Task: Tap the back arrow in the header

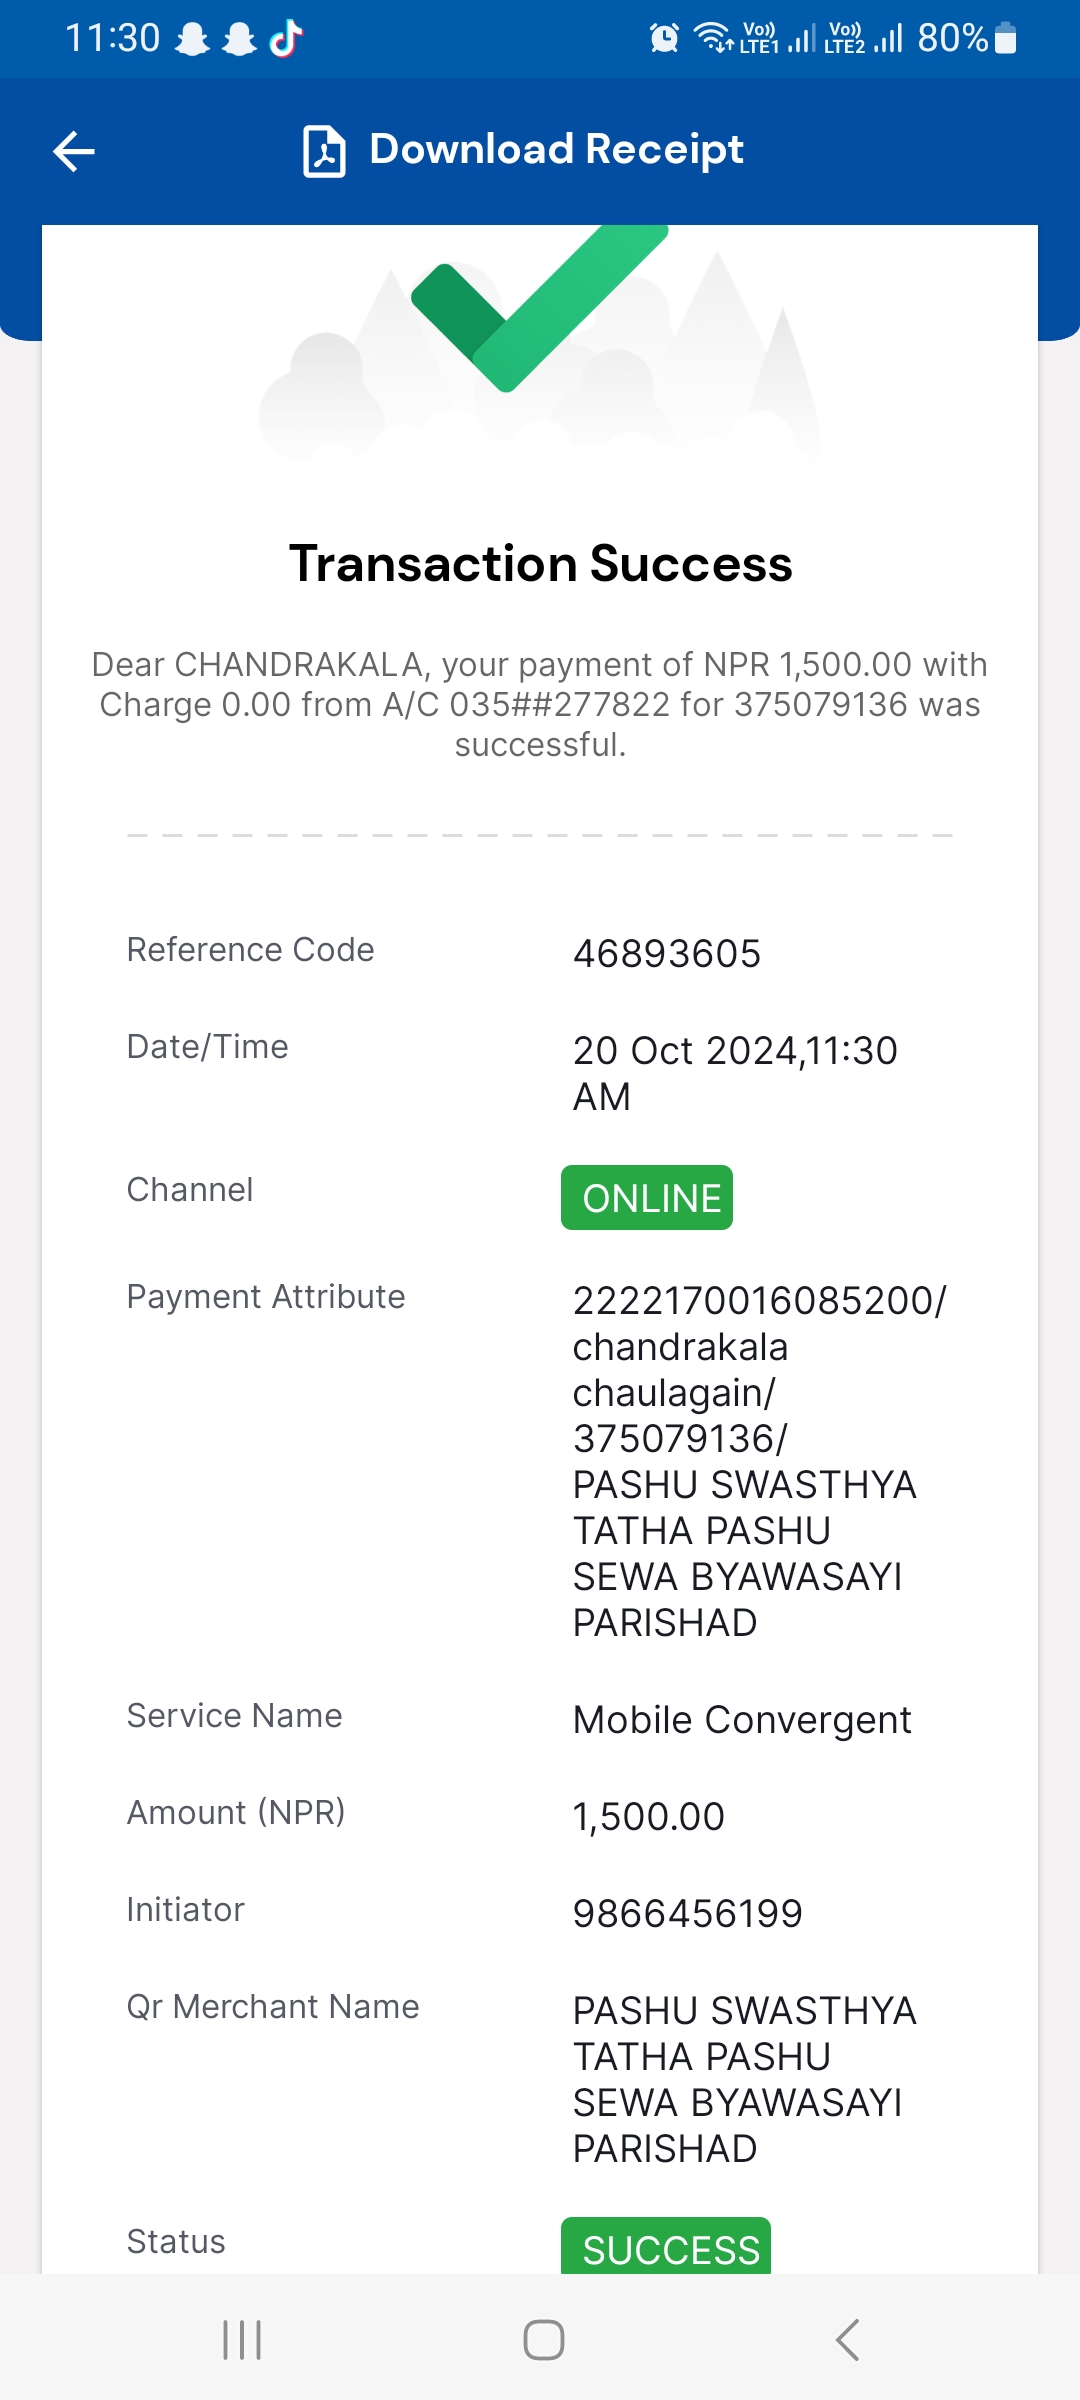Action: 74,152
